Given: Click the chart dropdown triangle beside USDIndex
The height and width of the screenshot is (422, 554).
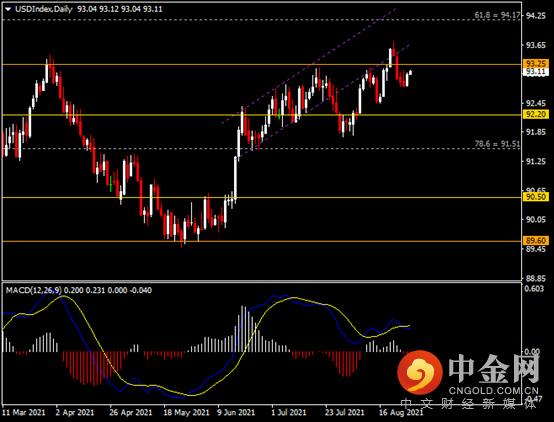Looking at the screenshot, I should click(8, 10).
